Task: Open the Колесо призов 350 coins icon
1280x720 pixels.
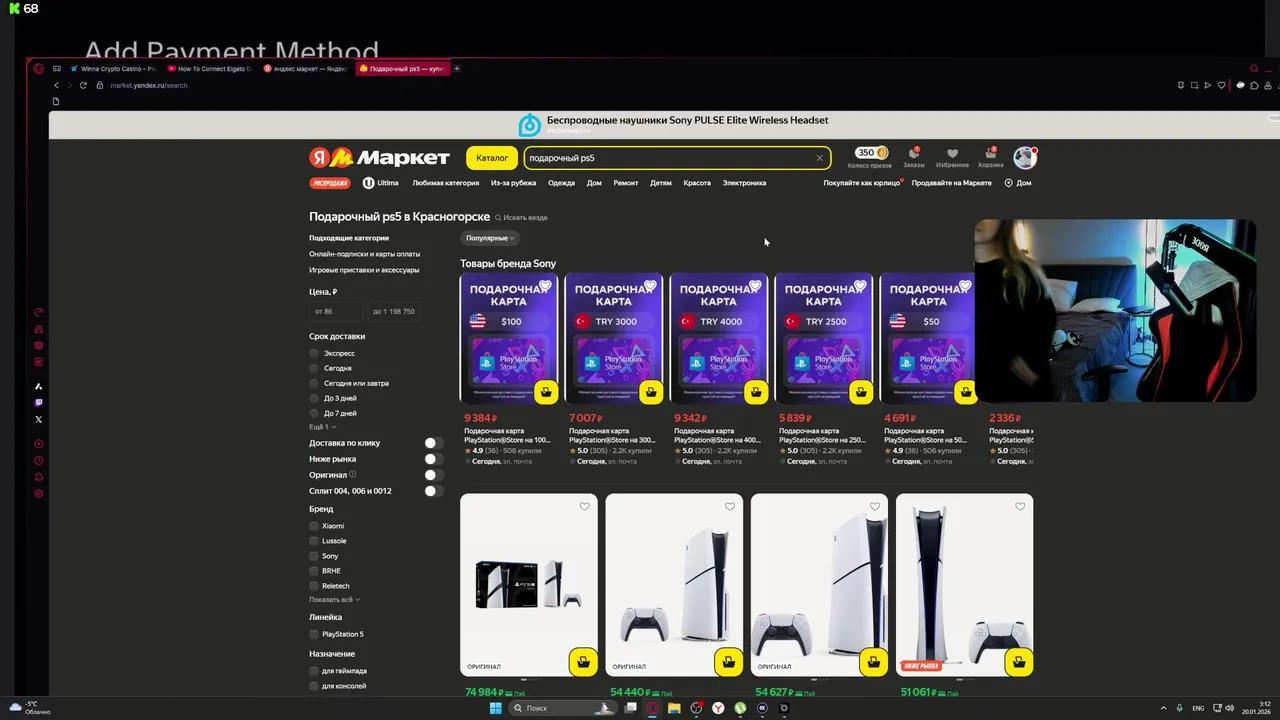Action: point(870,157)
